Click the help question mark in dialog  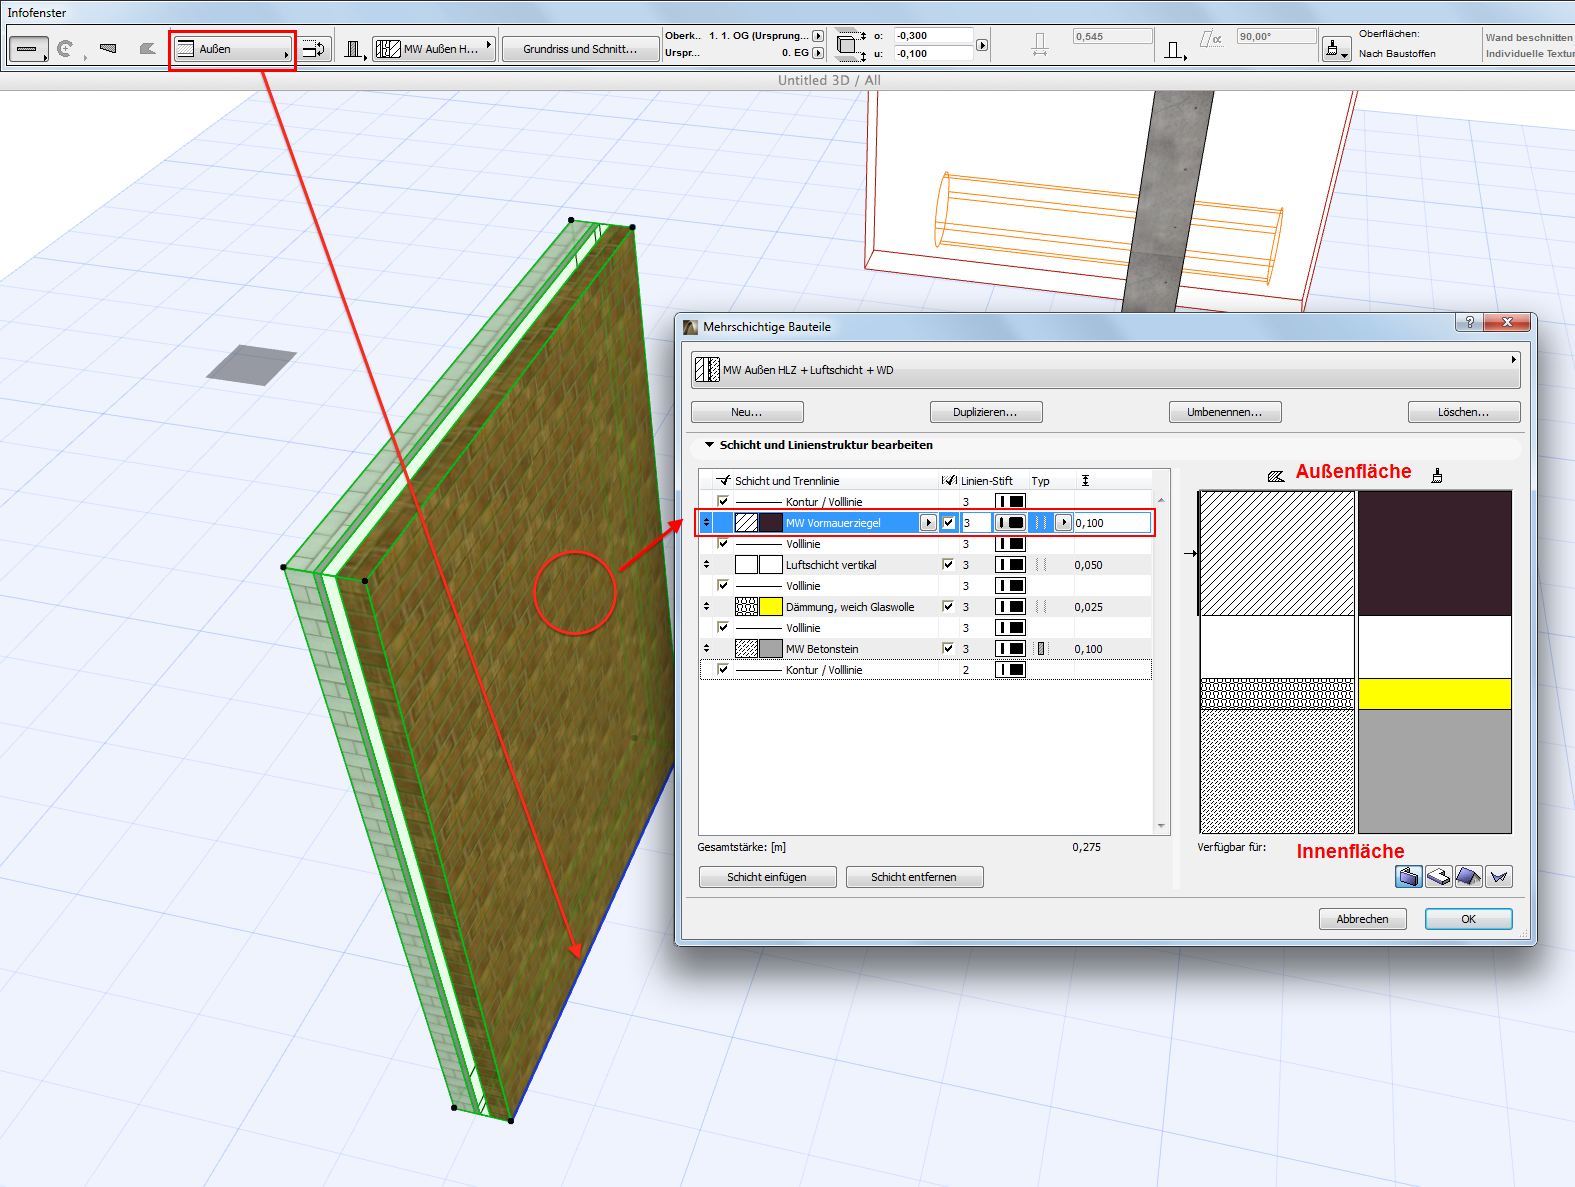click(x=1468, y=322)
